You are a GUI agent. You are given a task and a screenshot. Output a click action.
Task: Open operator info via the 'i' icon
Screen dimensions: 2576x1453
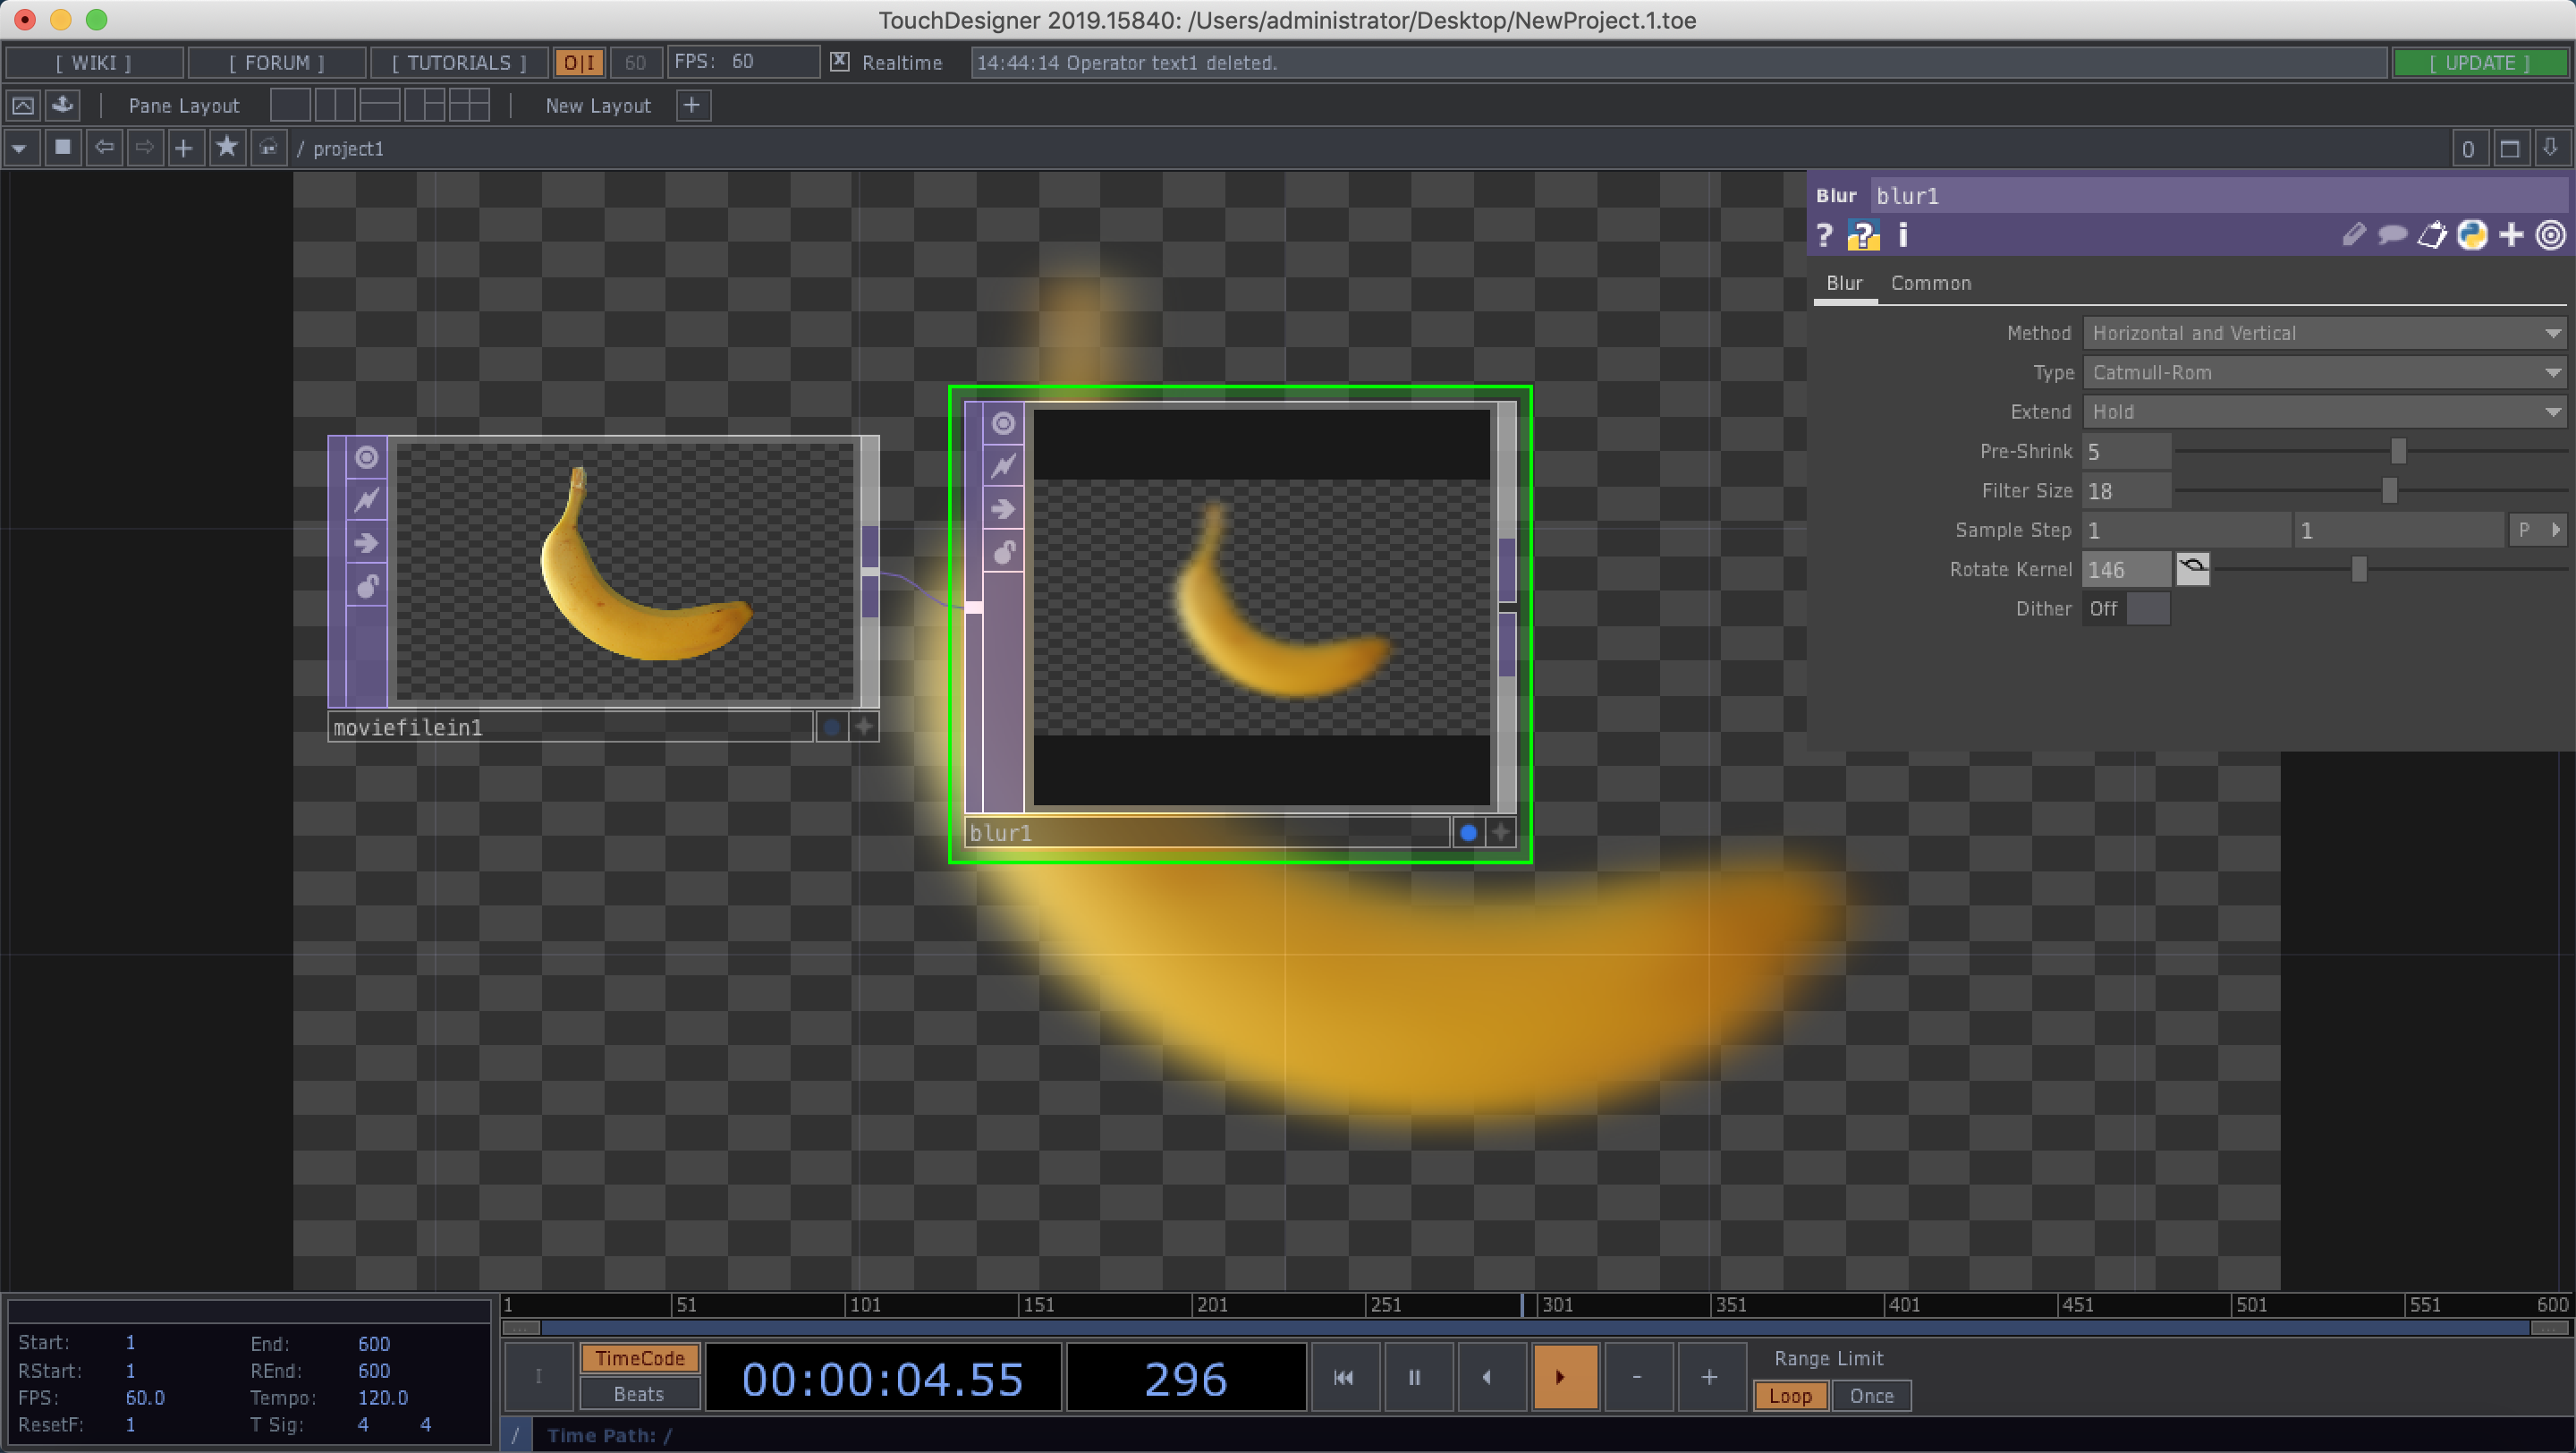[1902, 235]
